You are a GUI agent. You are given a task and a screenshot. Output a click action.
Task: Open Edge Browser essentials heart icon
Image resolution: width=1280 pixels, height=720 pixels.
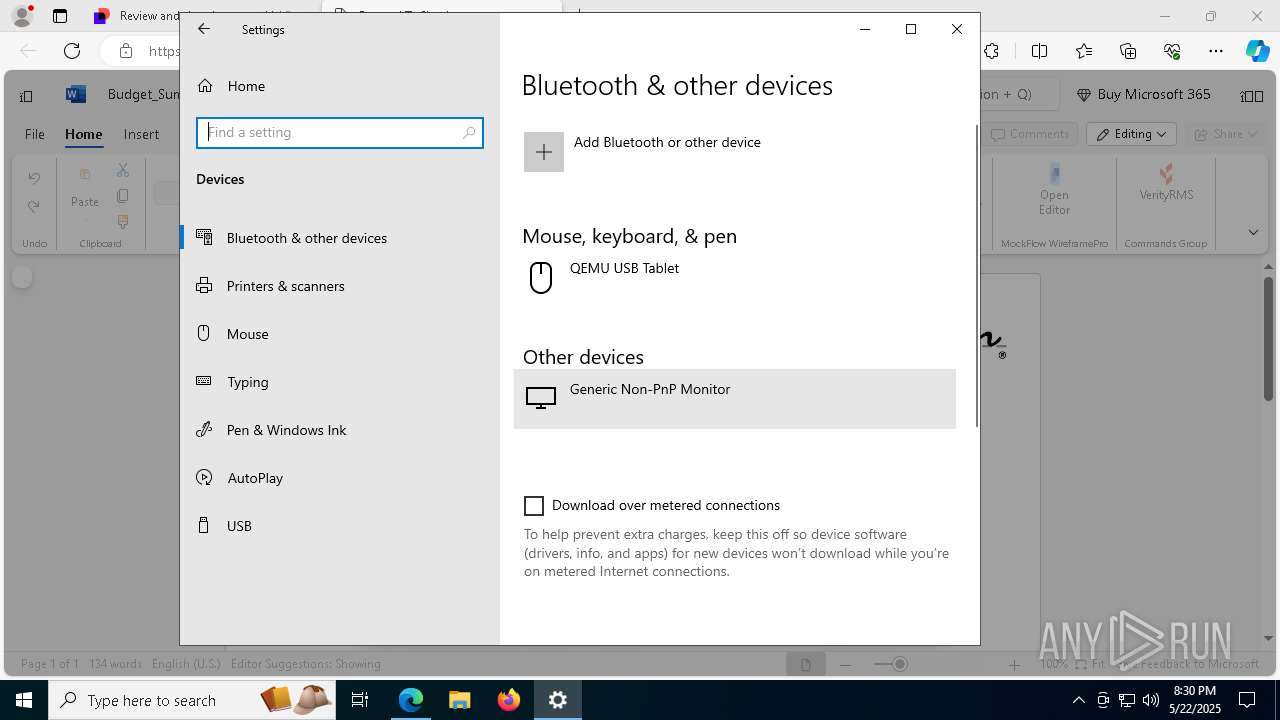1172,51
